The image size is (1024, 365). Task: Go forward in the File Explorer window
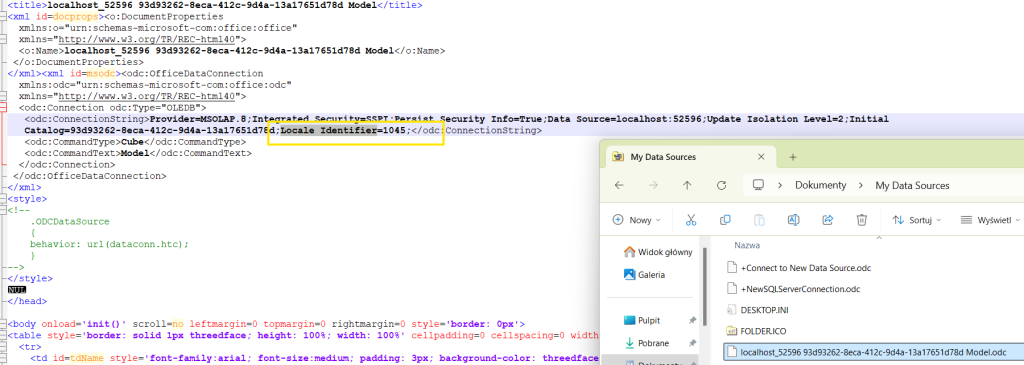[x=653, y=185]
